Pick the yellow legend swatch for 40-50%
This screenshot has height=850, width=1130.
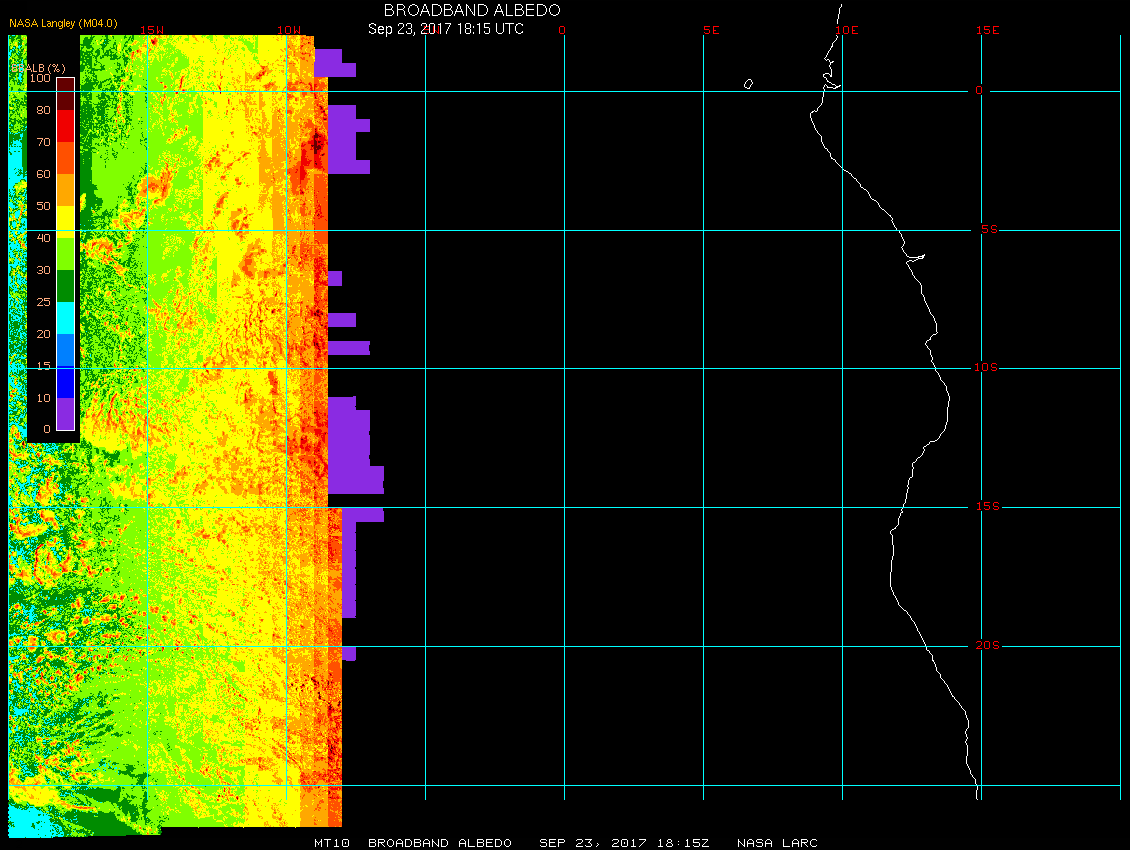click(x=65, y=222)
